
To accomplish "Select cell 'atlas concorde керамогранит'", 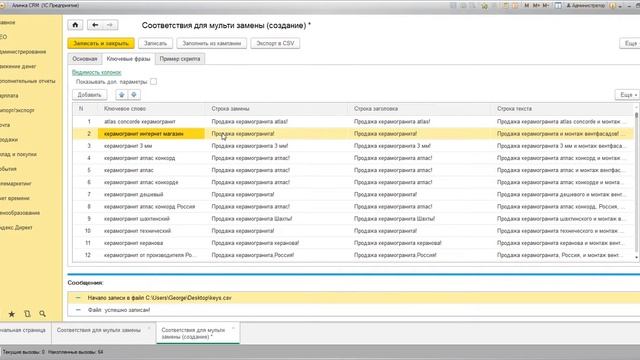I will [151, 122].
